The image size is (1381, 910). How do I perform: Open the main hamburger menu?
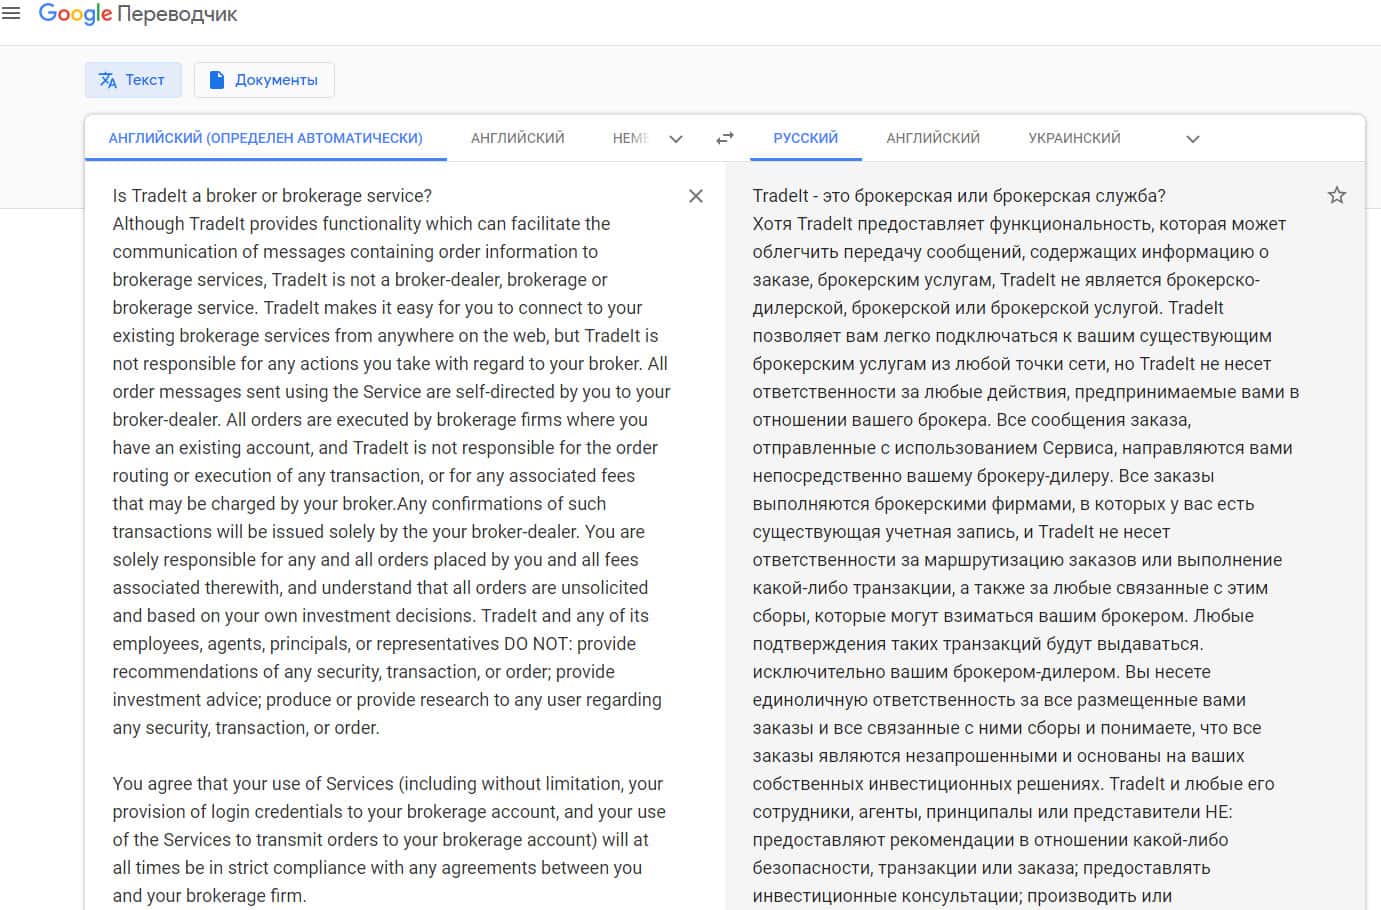point(11,14)
